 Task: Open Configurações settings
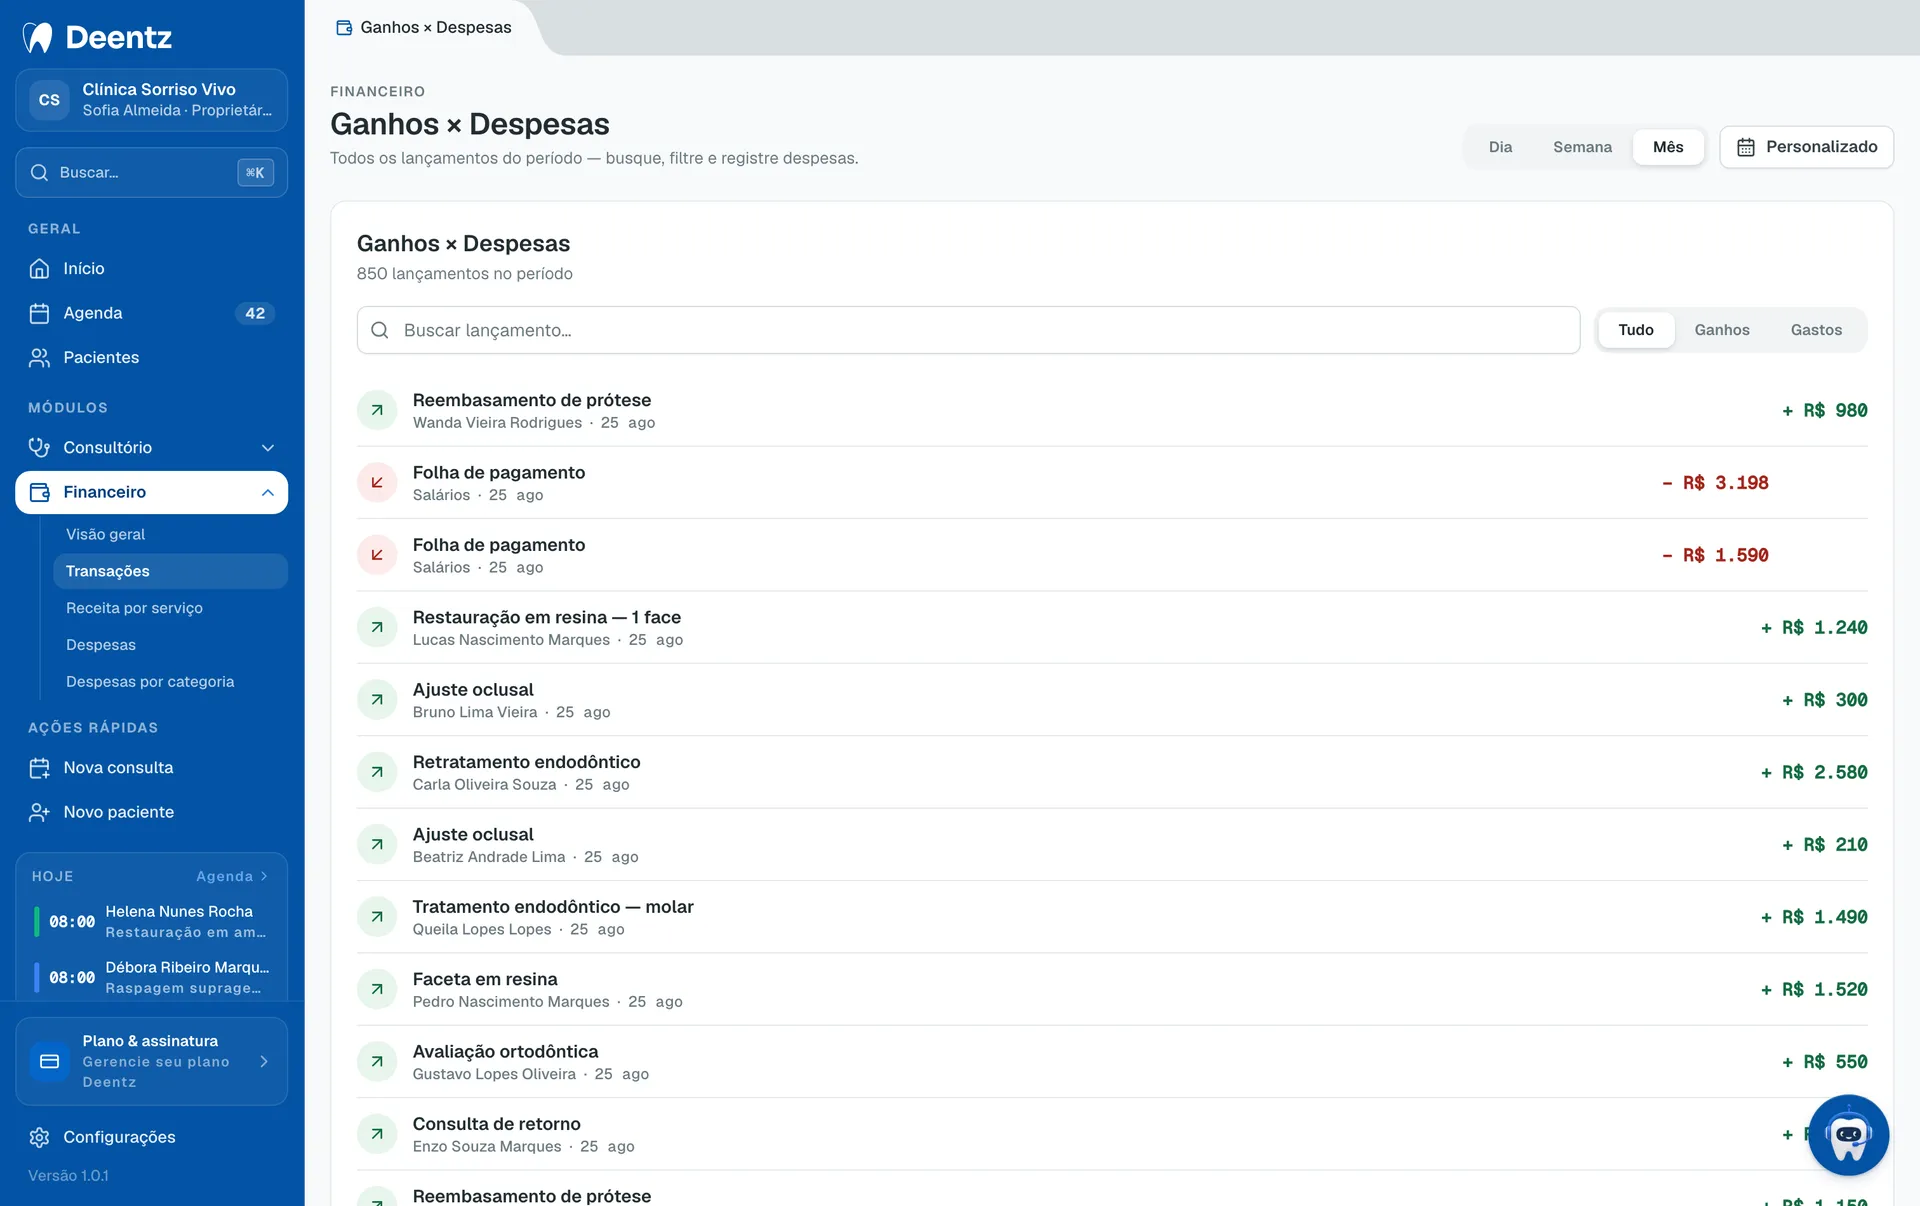tap(151, 1137)
